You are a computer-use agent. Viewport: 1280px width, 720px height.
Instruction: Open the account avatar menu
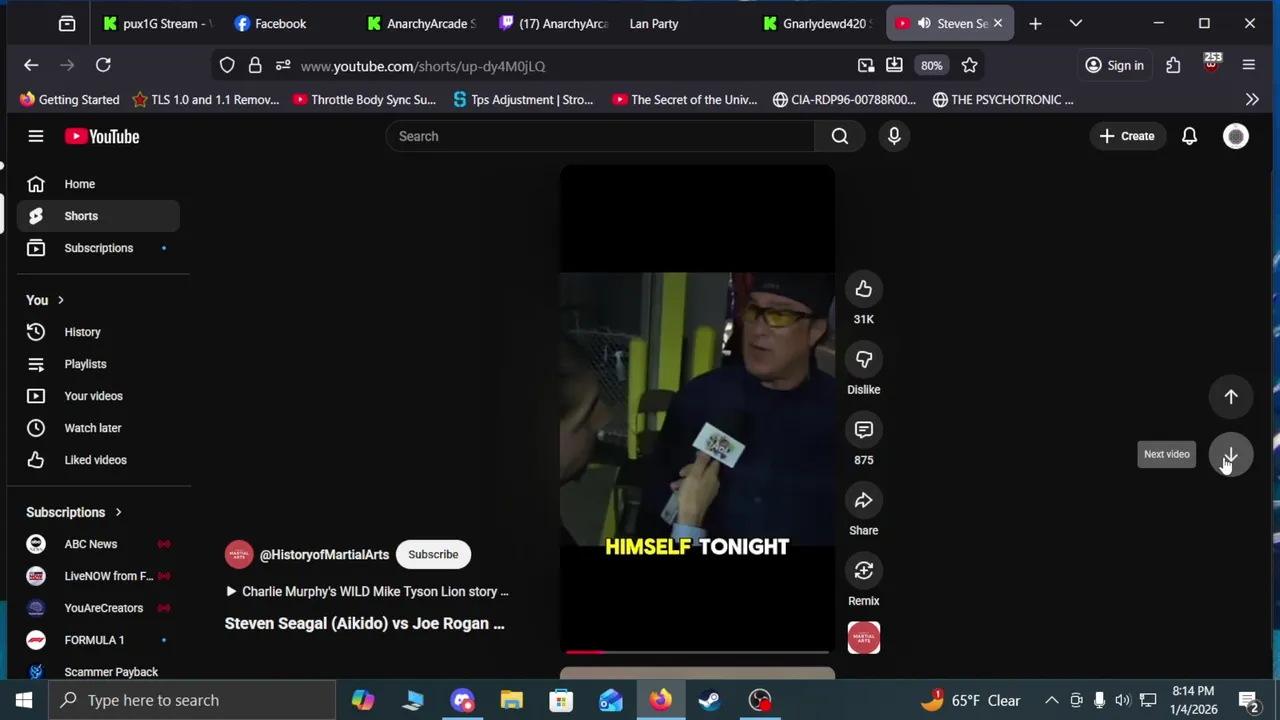coord(1236,136)
